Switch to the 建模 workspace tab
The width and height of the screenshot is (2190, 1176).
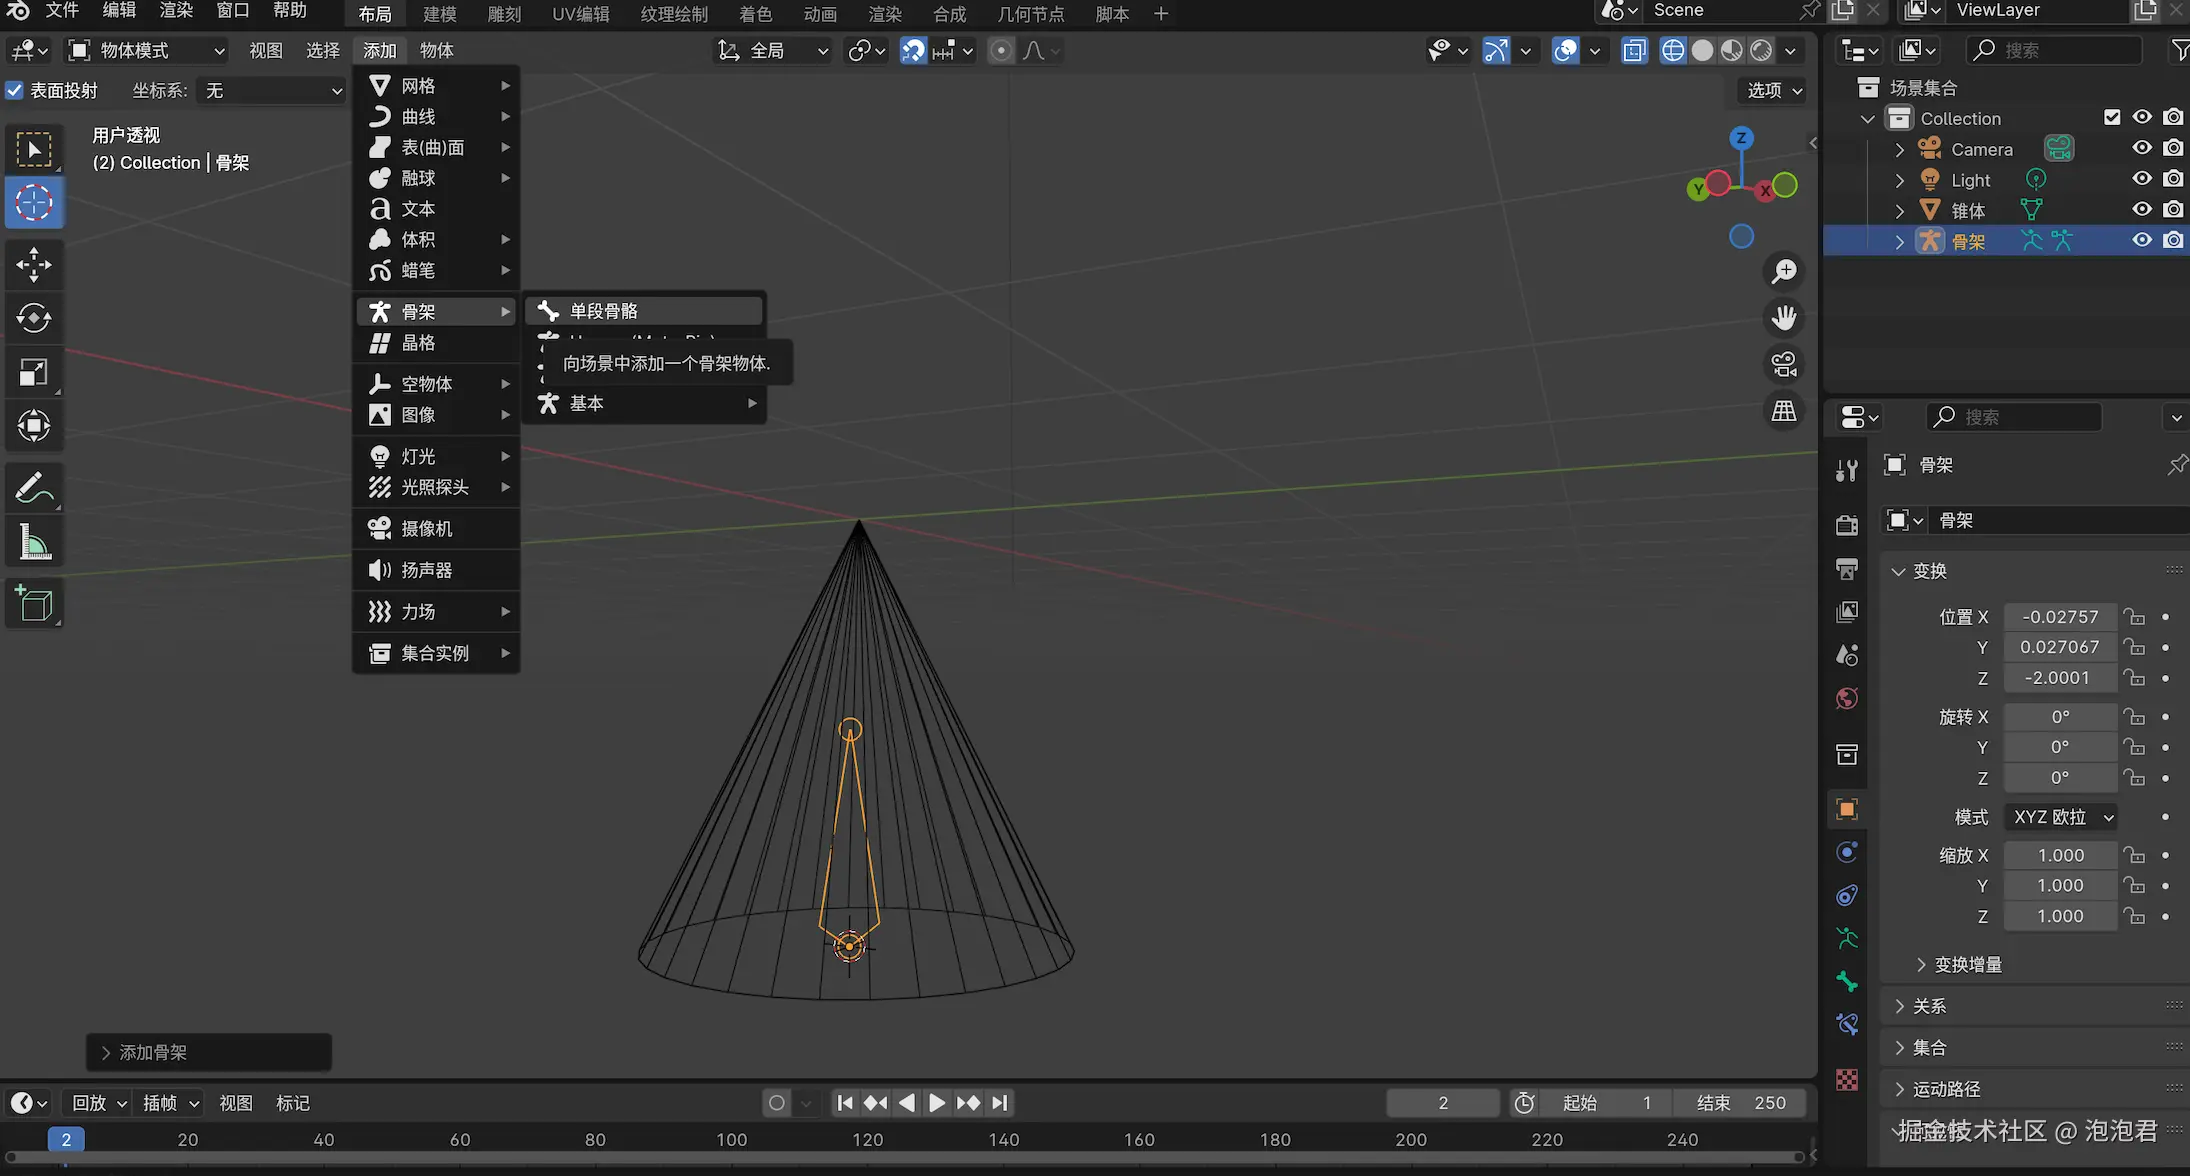(439, 14)
